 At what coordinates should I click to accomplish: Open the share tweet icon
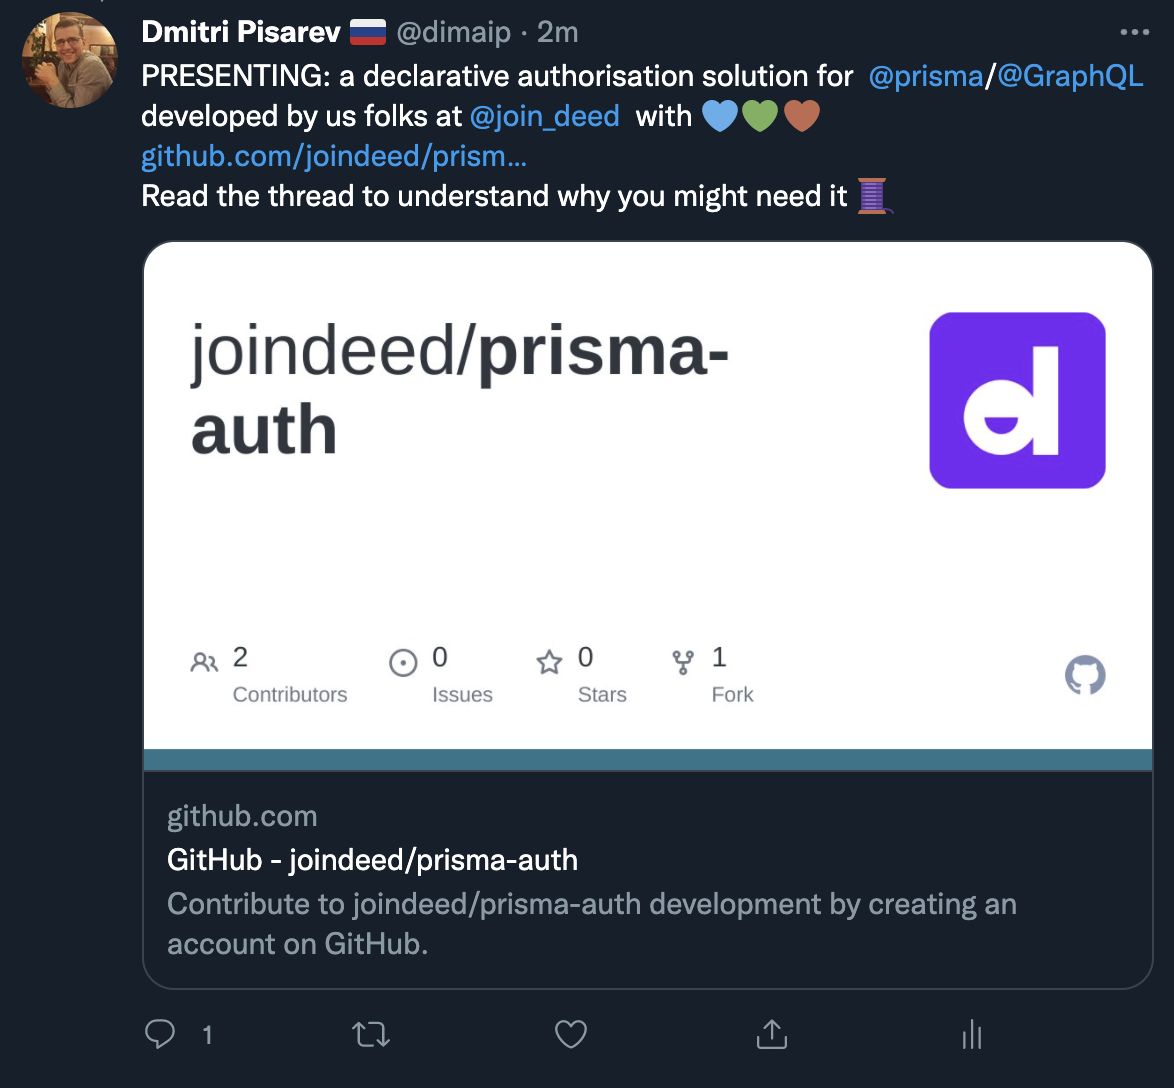pyautogui.click(x=771, y=1034)
